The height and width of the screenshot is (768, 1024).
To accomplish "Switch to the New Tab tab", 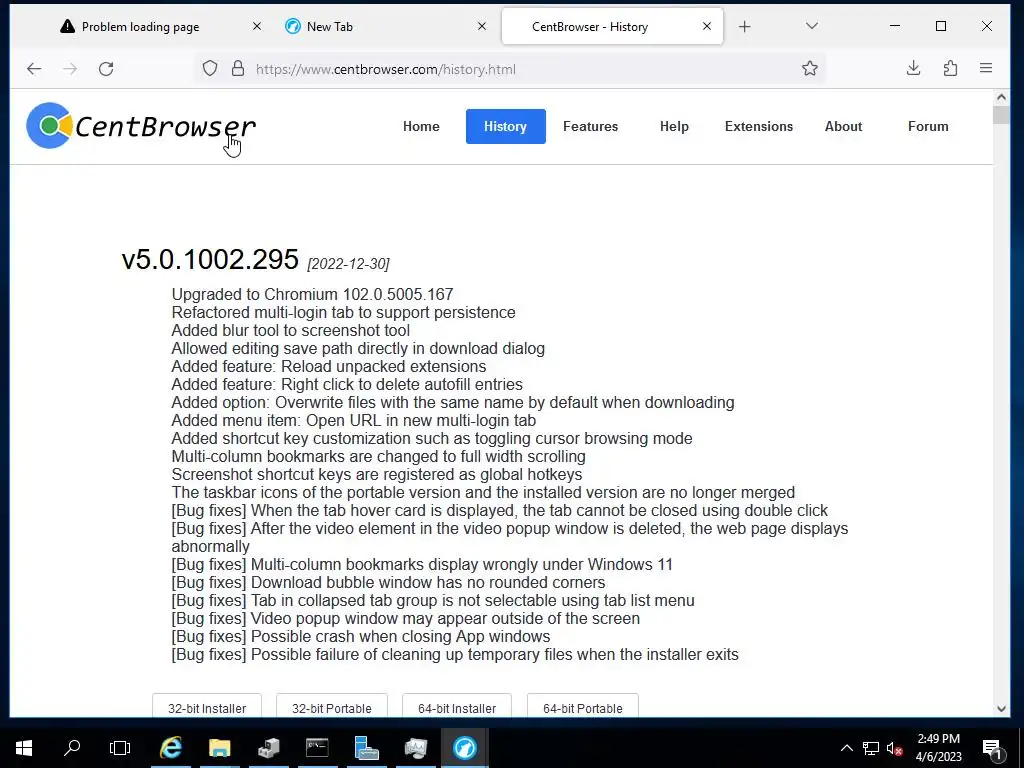I will point(387,27).
